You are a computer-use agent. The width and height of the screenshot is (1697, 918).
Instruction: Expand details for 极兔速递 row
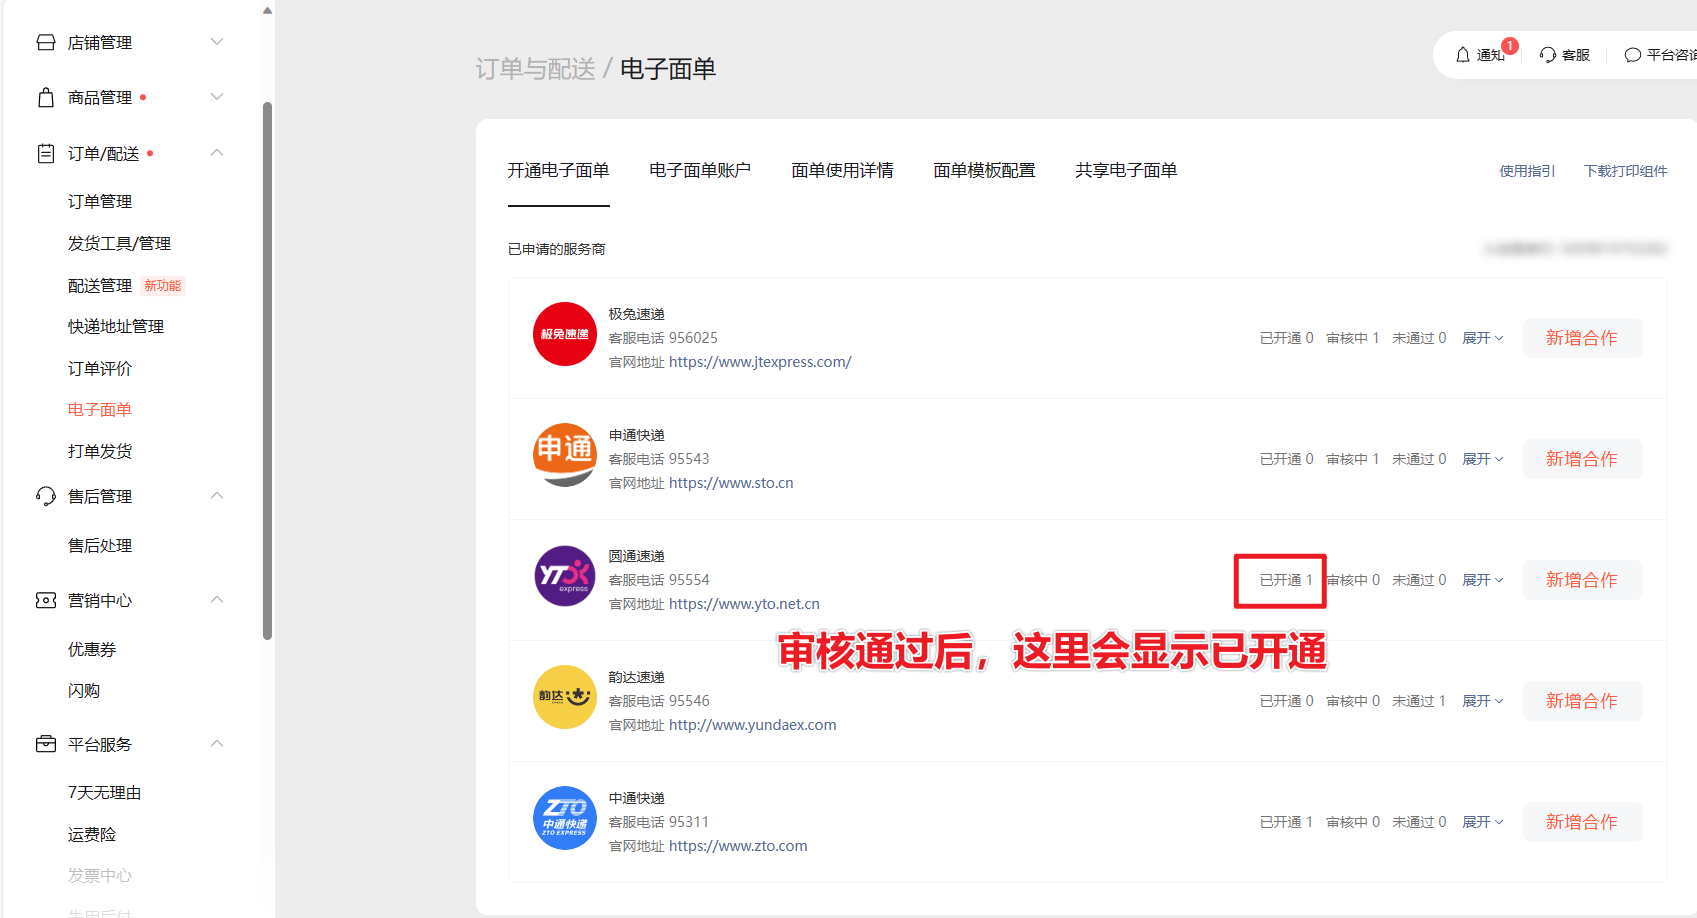pyautogui.click(x=1482, y=338)
